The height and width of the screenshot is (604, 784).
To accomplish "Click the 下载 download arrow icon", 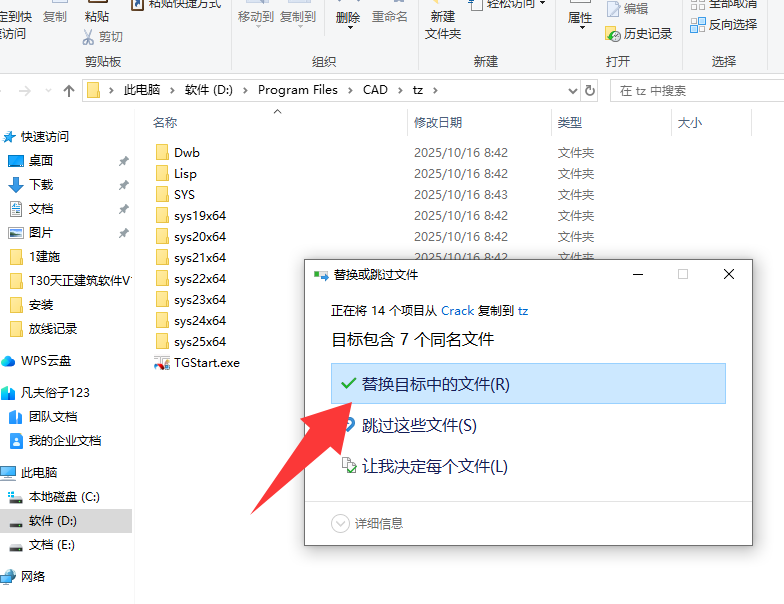I will click(x=16, y=185).
